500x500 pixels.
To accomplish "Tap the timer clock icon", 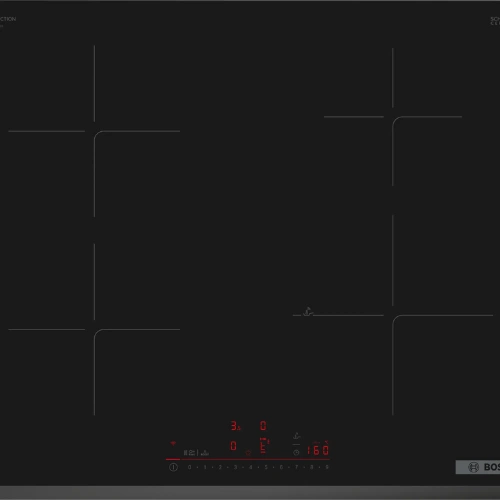I will 296,452.
